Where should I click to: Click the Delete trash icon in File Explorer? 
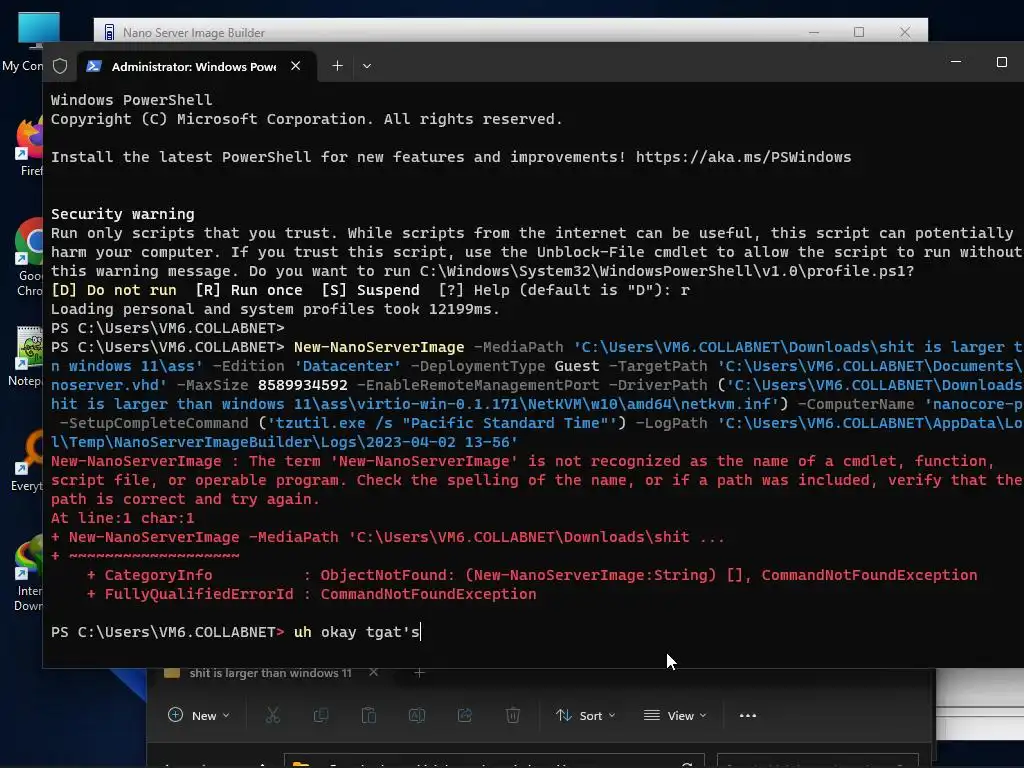(x=513, y=715)
